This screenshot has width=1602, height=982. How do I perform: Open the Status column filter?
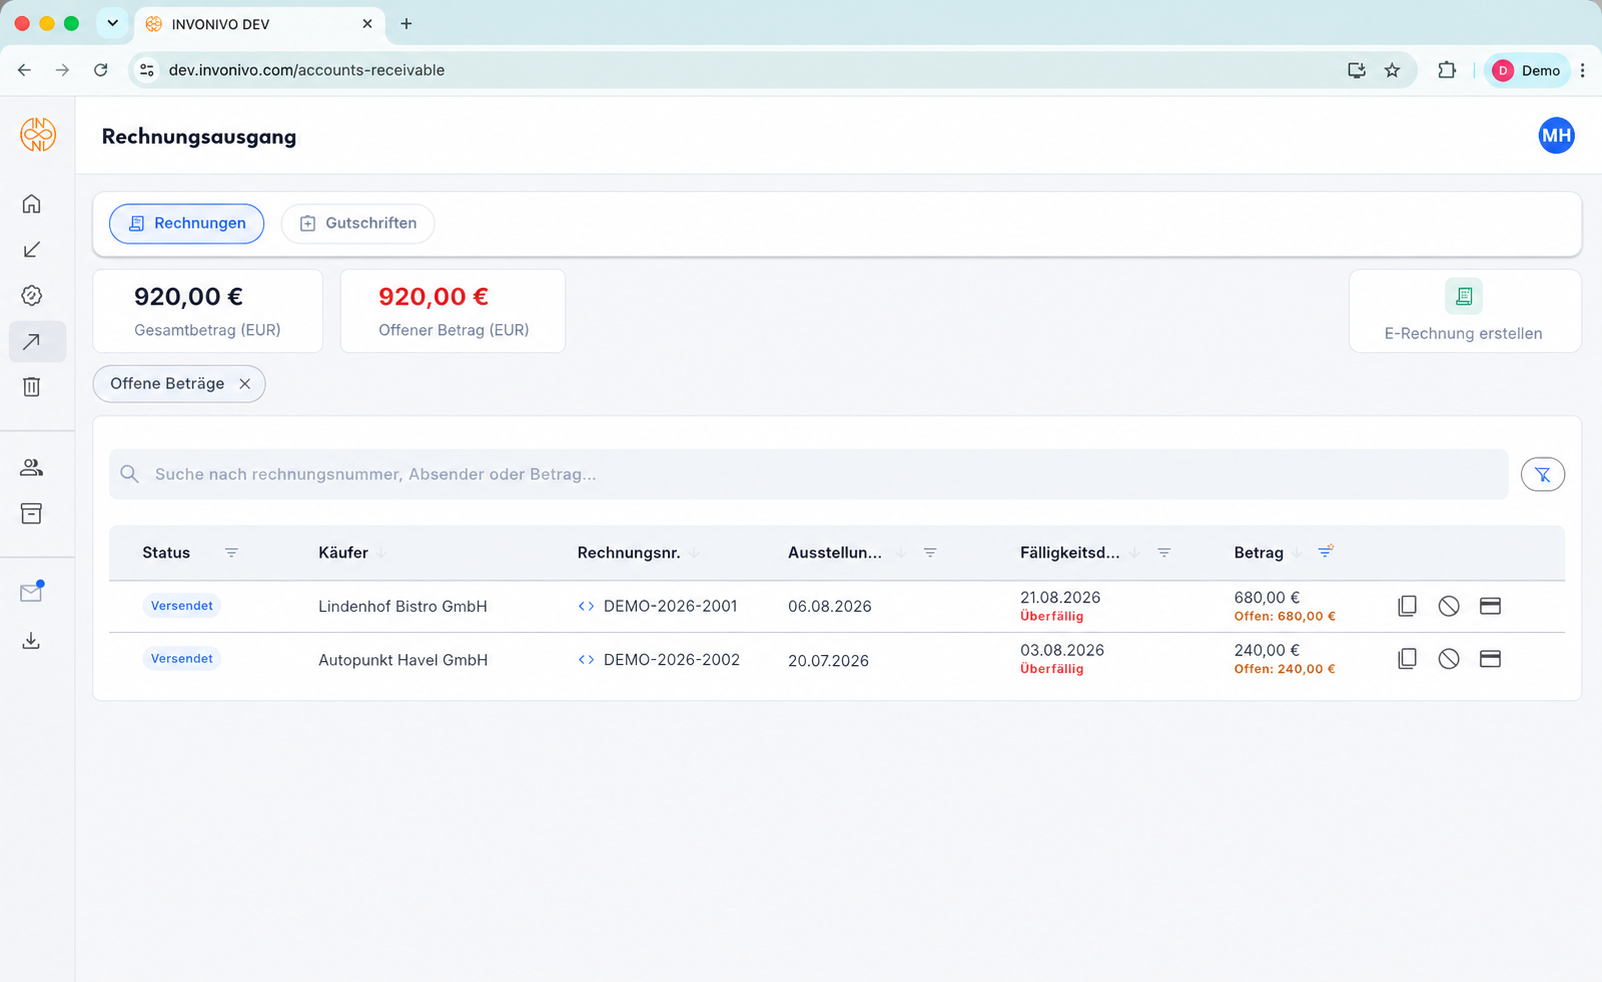(x=231, y=553)
